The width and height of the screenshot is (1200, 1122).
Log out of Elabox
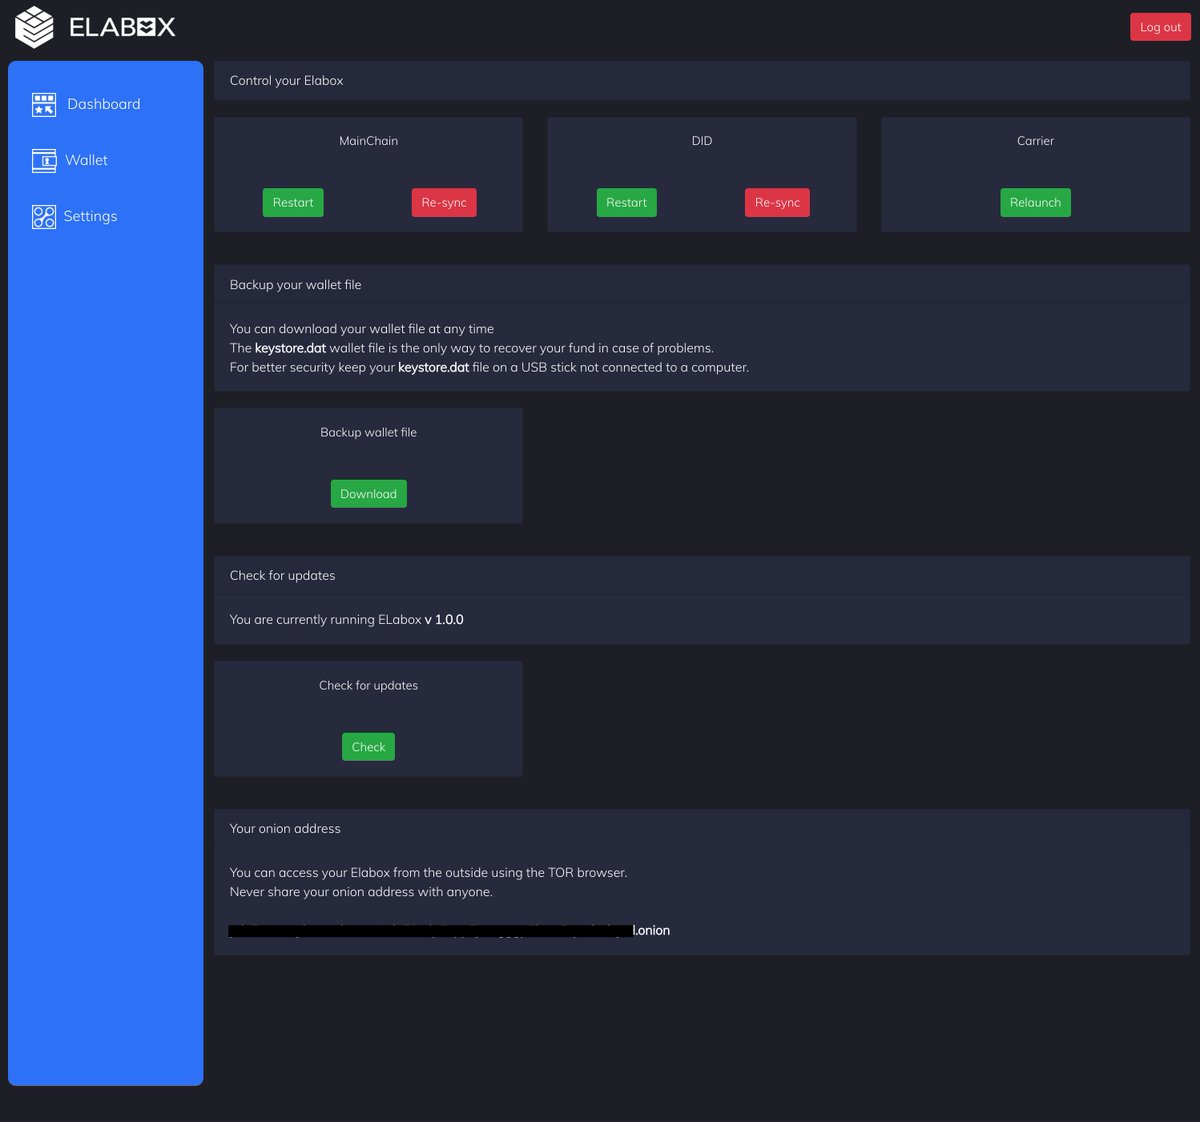1160,27
